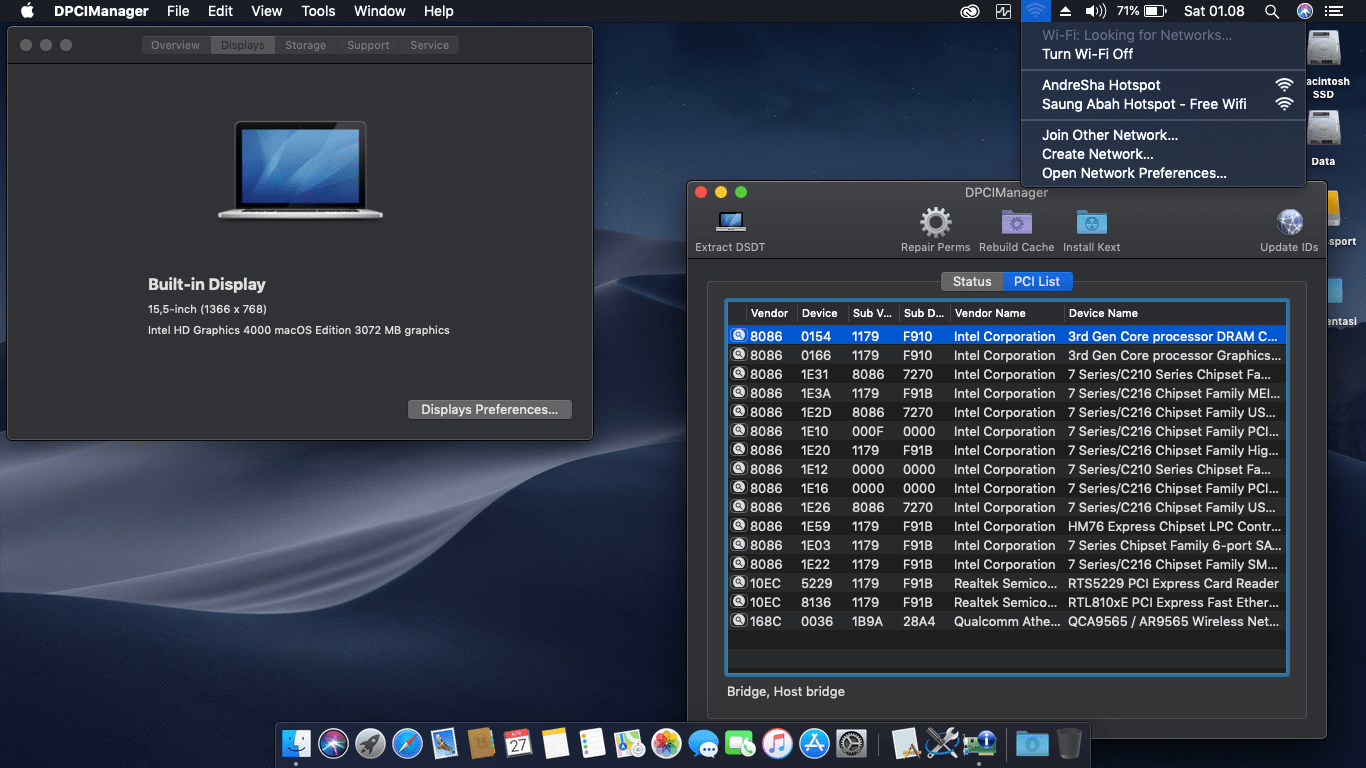1366x768 pixels.
Task: Select the PCI List tab
Action: pos(1036,281)
